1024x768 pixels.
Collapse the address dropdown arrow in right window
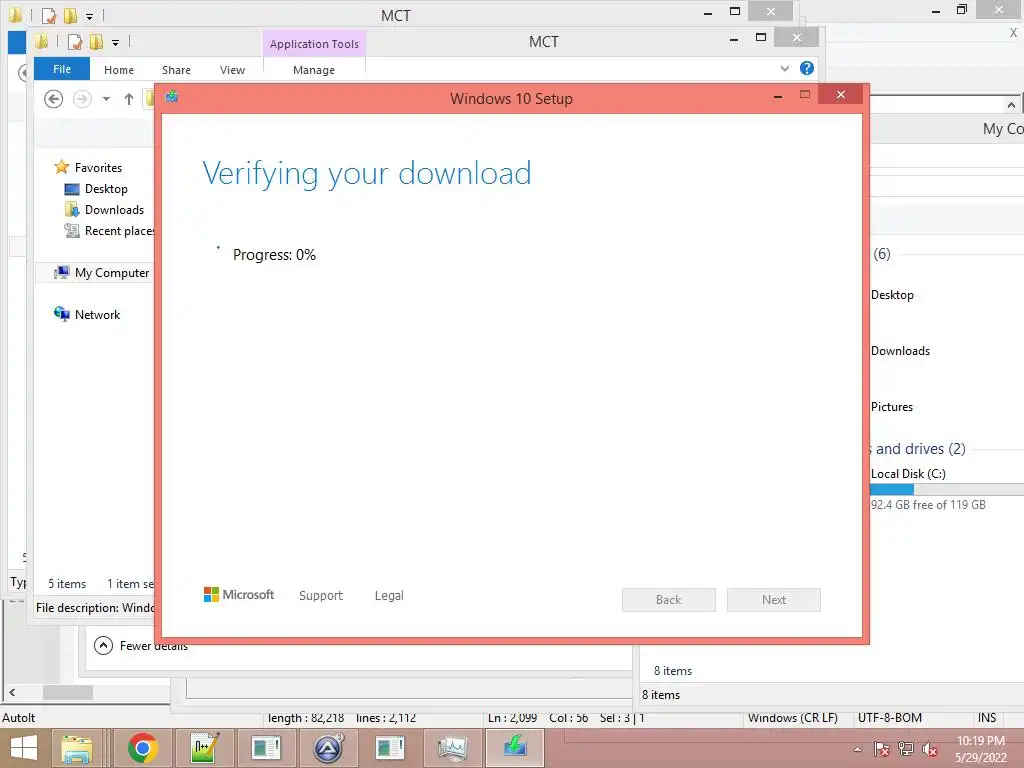coord(1011,104)
